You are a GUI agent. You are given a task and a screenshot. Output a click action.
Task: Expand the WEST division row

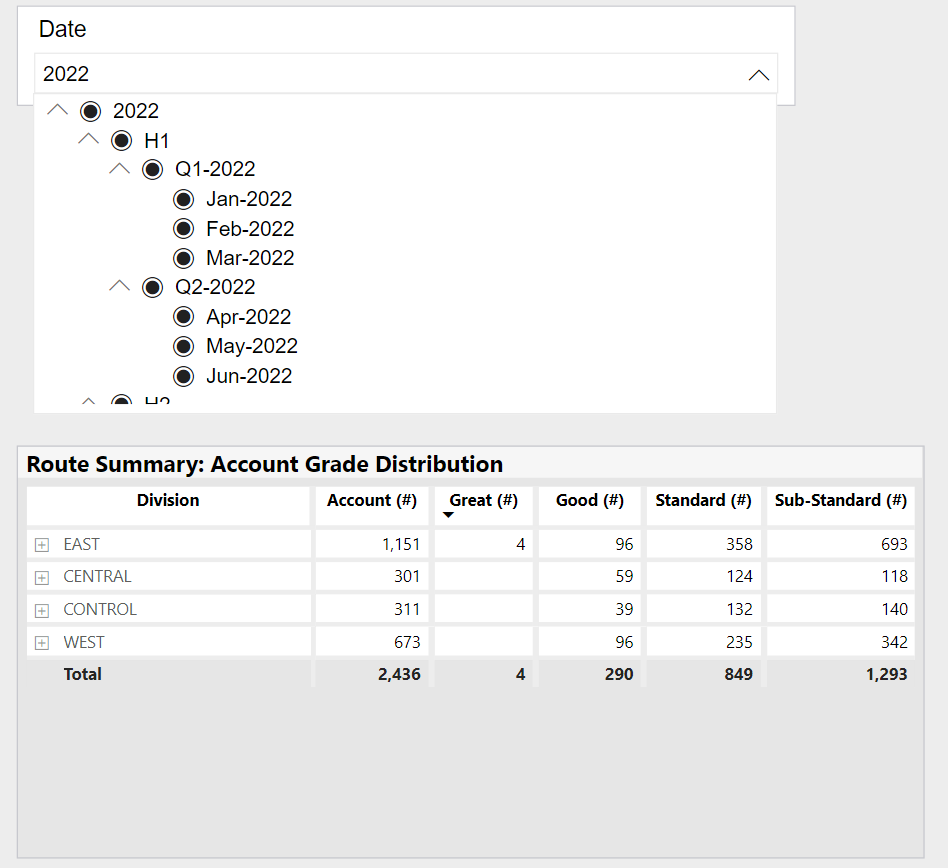tap(42, 643)
